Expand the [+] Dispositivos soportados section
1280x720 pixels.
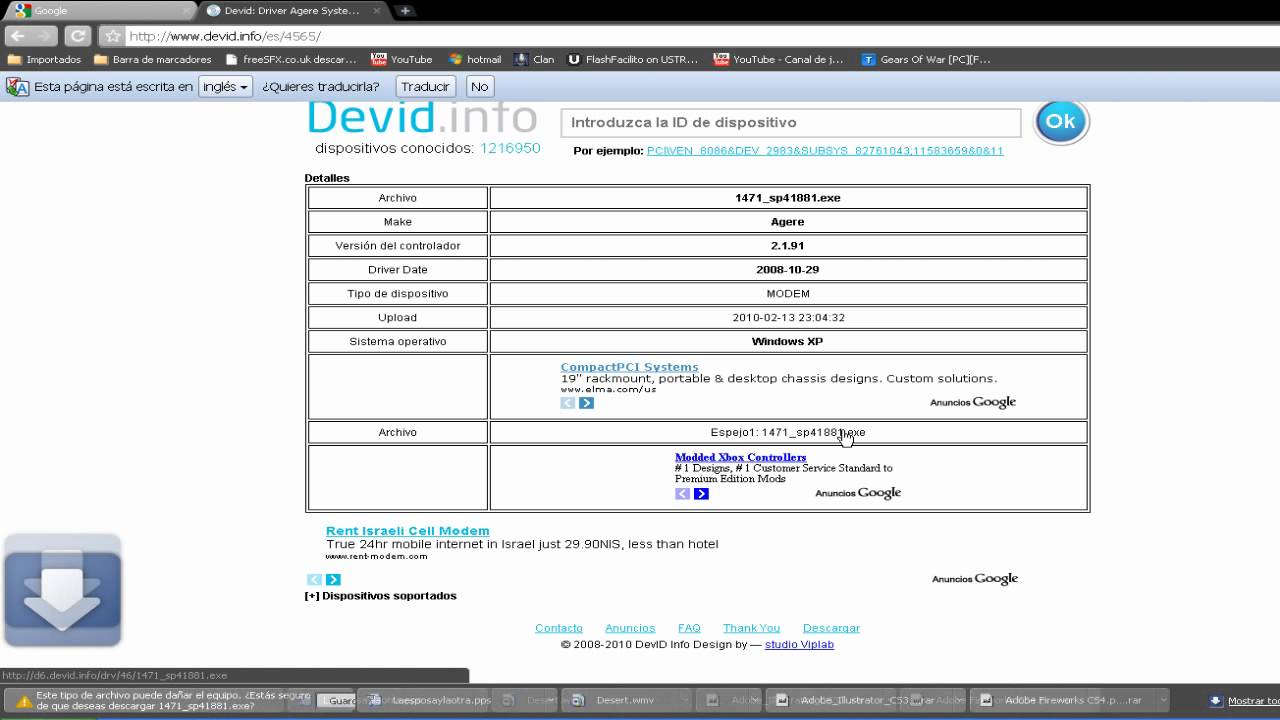pos(380,596)
